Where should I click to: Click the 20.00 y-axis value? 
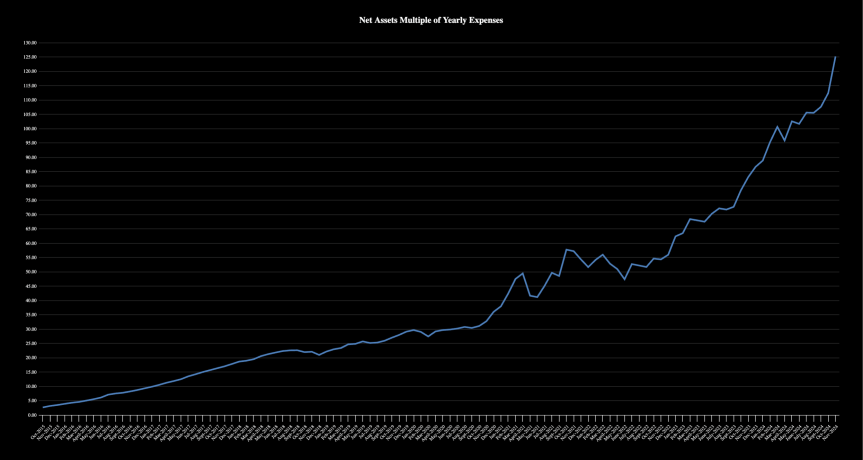coord(30,358)
